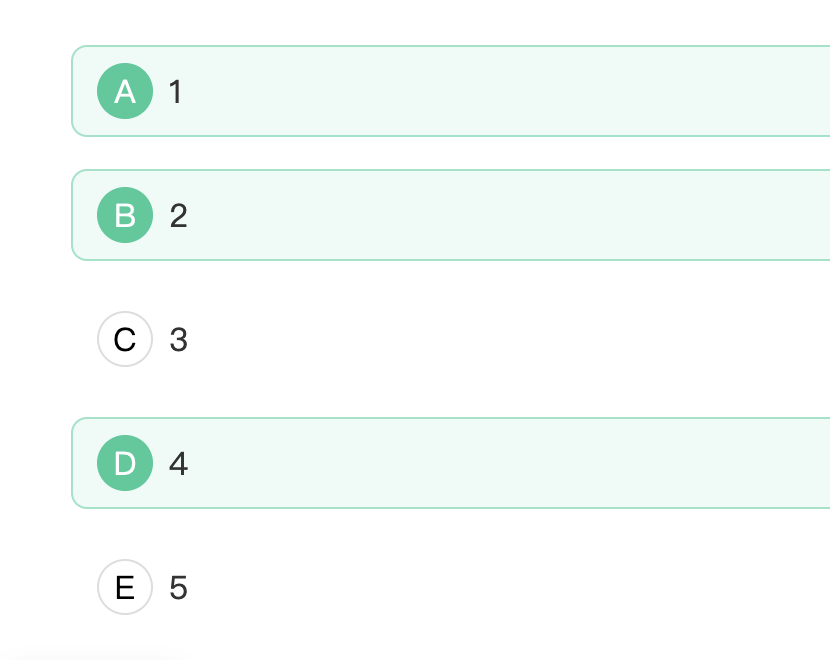Choose answer option C with value 3

click(450, 339)
